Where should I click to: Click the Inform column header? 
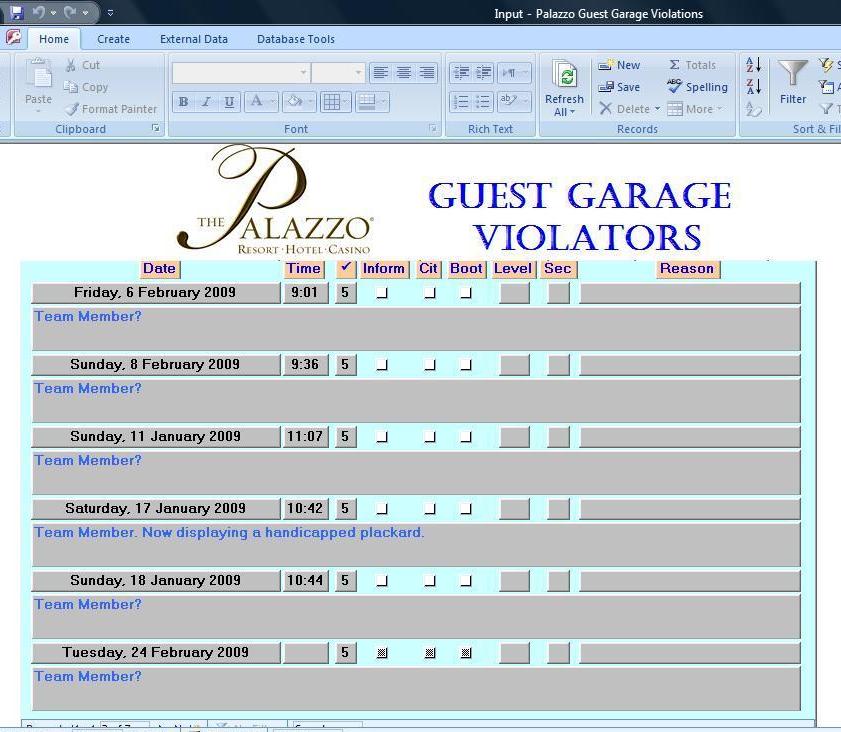384,269
